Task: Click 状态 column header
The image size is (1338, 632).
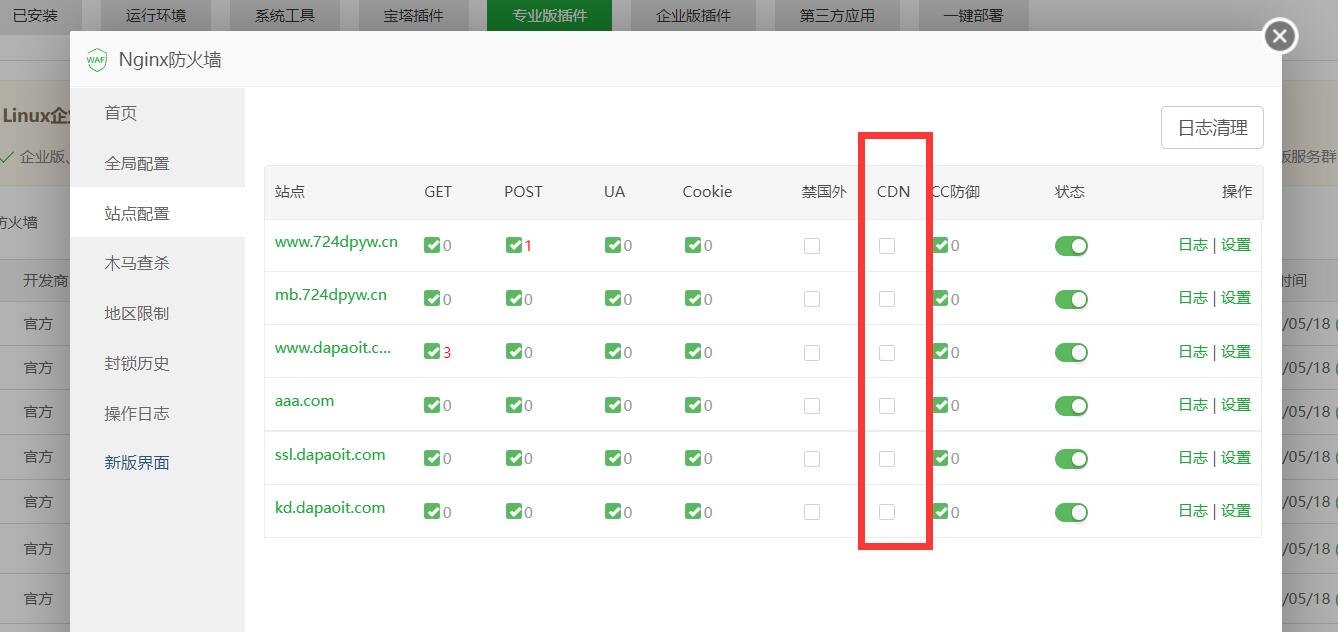Action: tap(1069, 191)
